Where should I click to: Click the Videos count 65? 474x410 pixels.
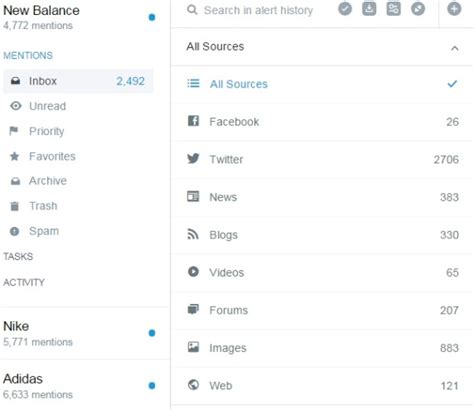pos(452,272)
